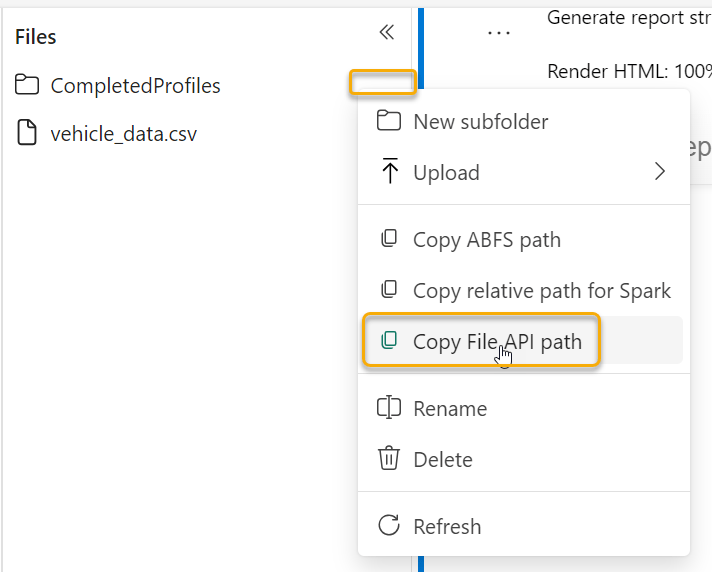This screenshot has width=712, height=572.
Task: Click the highlighted more options box beside CompletedProfiles
Action: (382, 82)
